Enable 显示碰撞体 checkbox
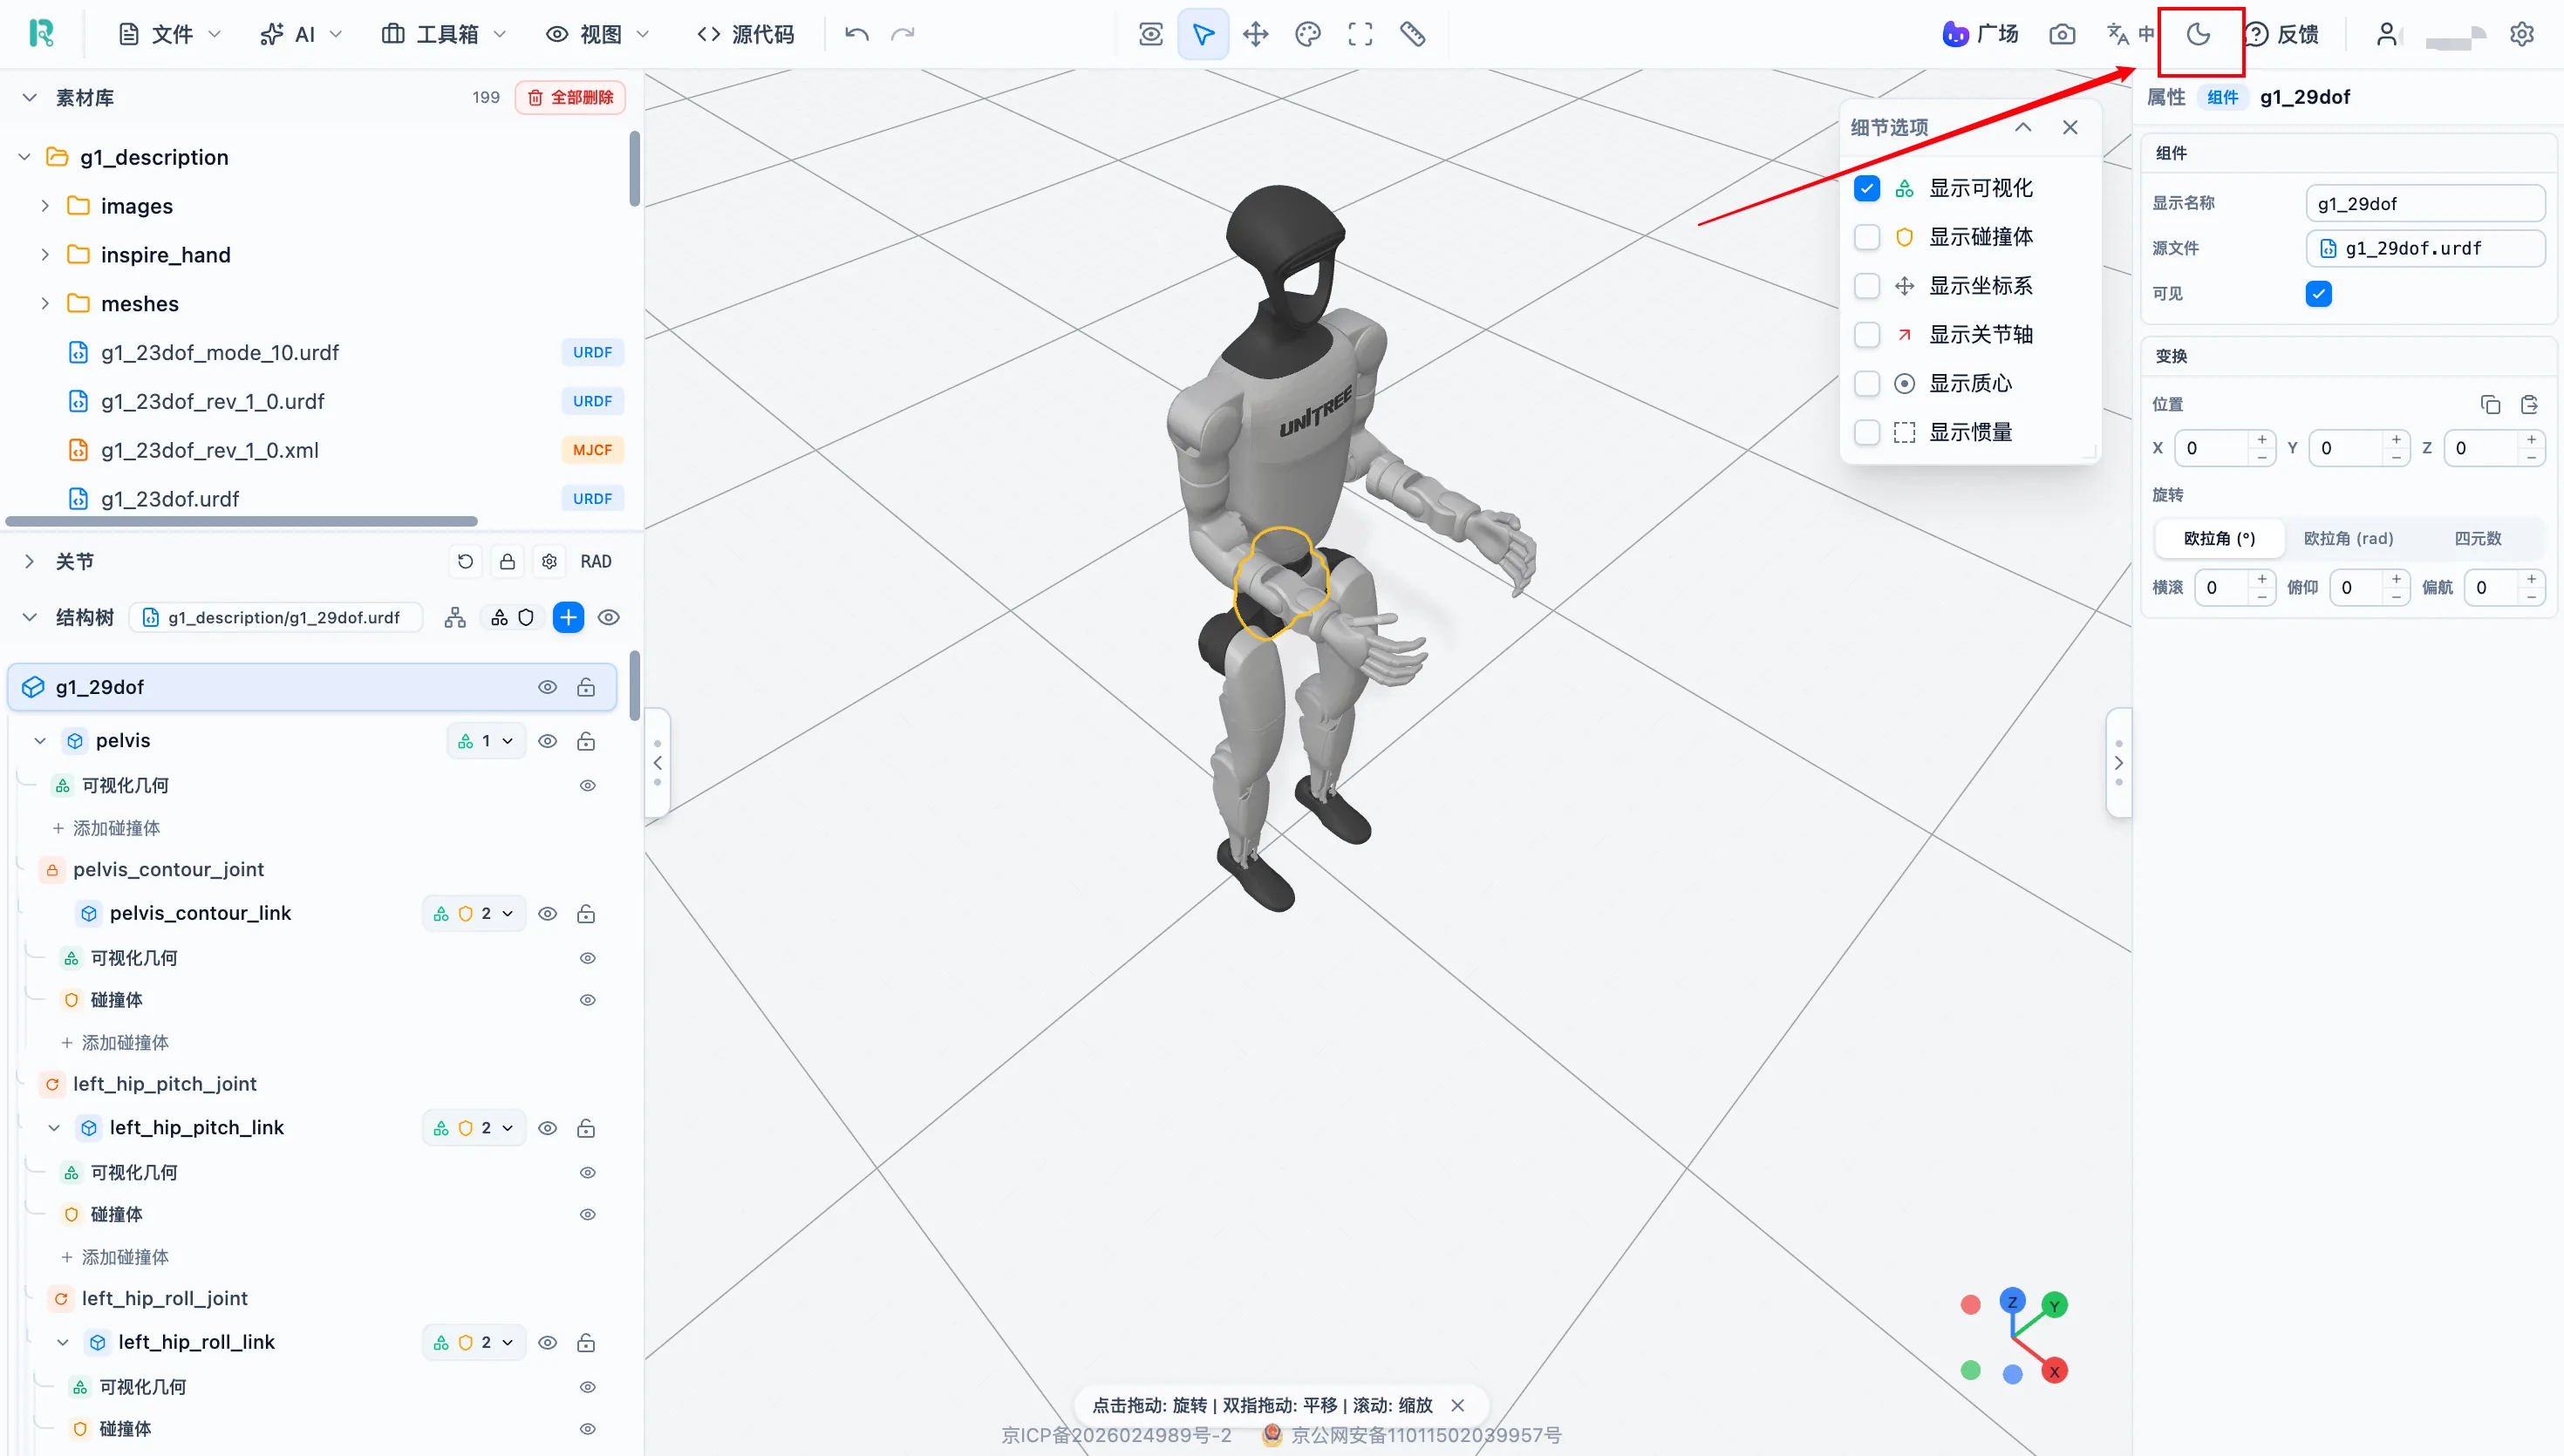 click(1867, 237)
